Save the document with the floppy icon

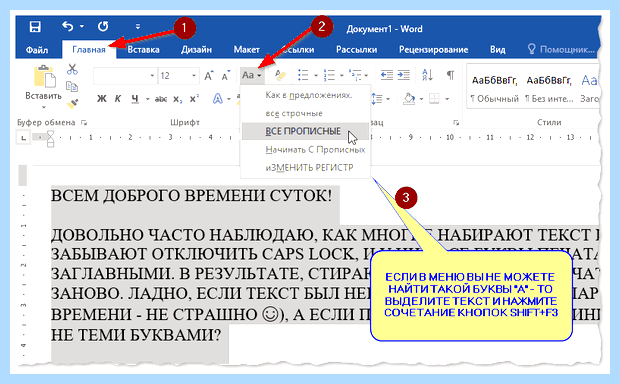[x=35, y=27]
